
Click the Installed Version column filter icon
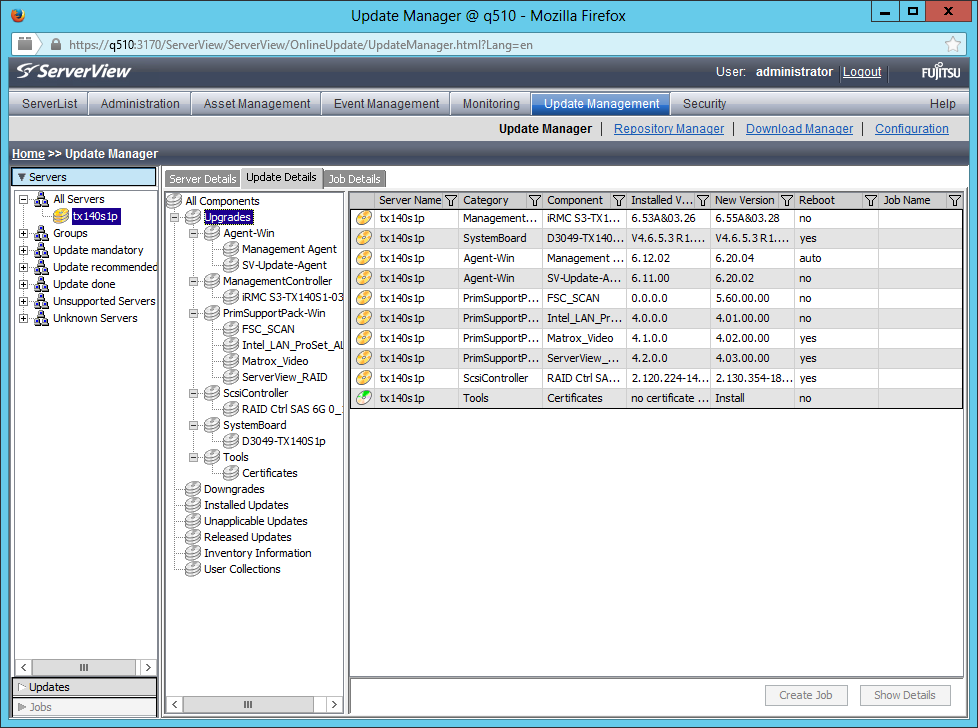pyautogui.click(x=703, y=200)
